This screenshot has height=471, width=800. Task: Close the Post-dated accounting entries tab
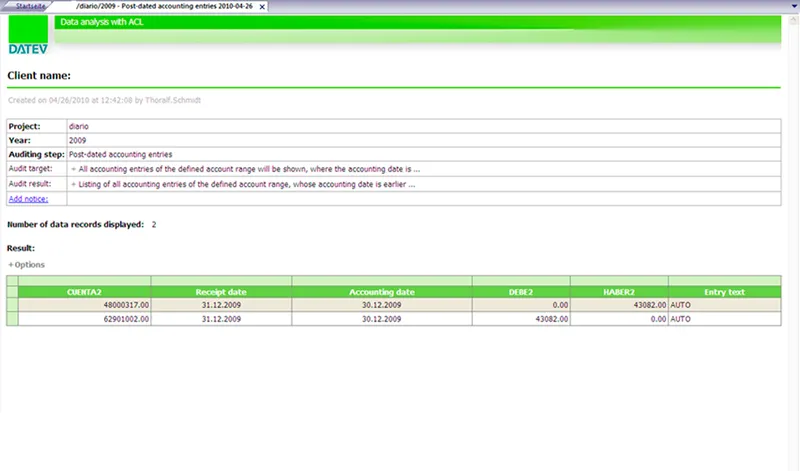point(262,7)
